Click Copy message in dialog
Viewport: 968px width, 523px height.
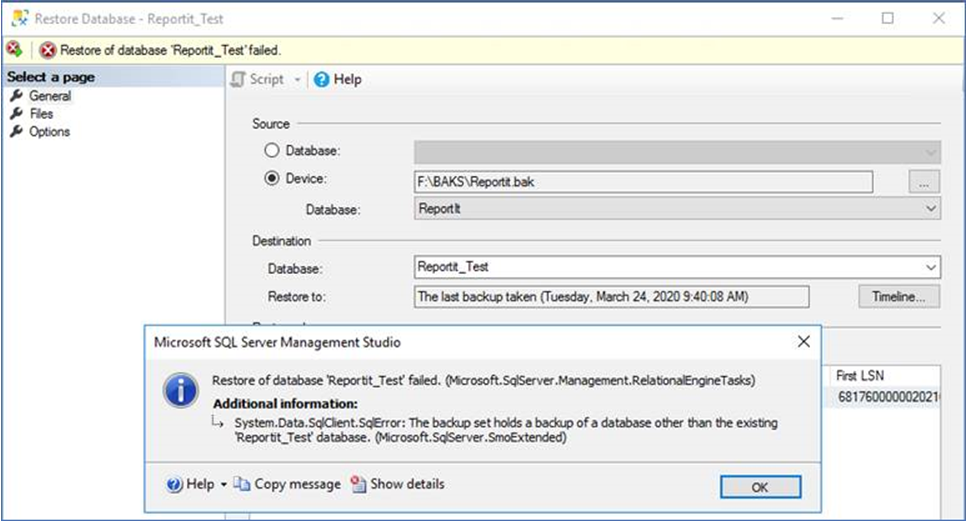pyautogui.click(x=297, y=484)
